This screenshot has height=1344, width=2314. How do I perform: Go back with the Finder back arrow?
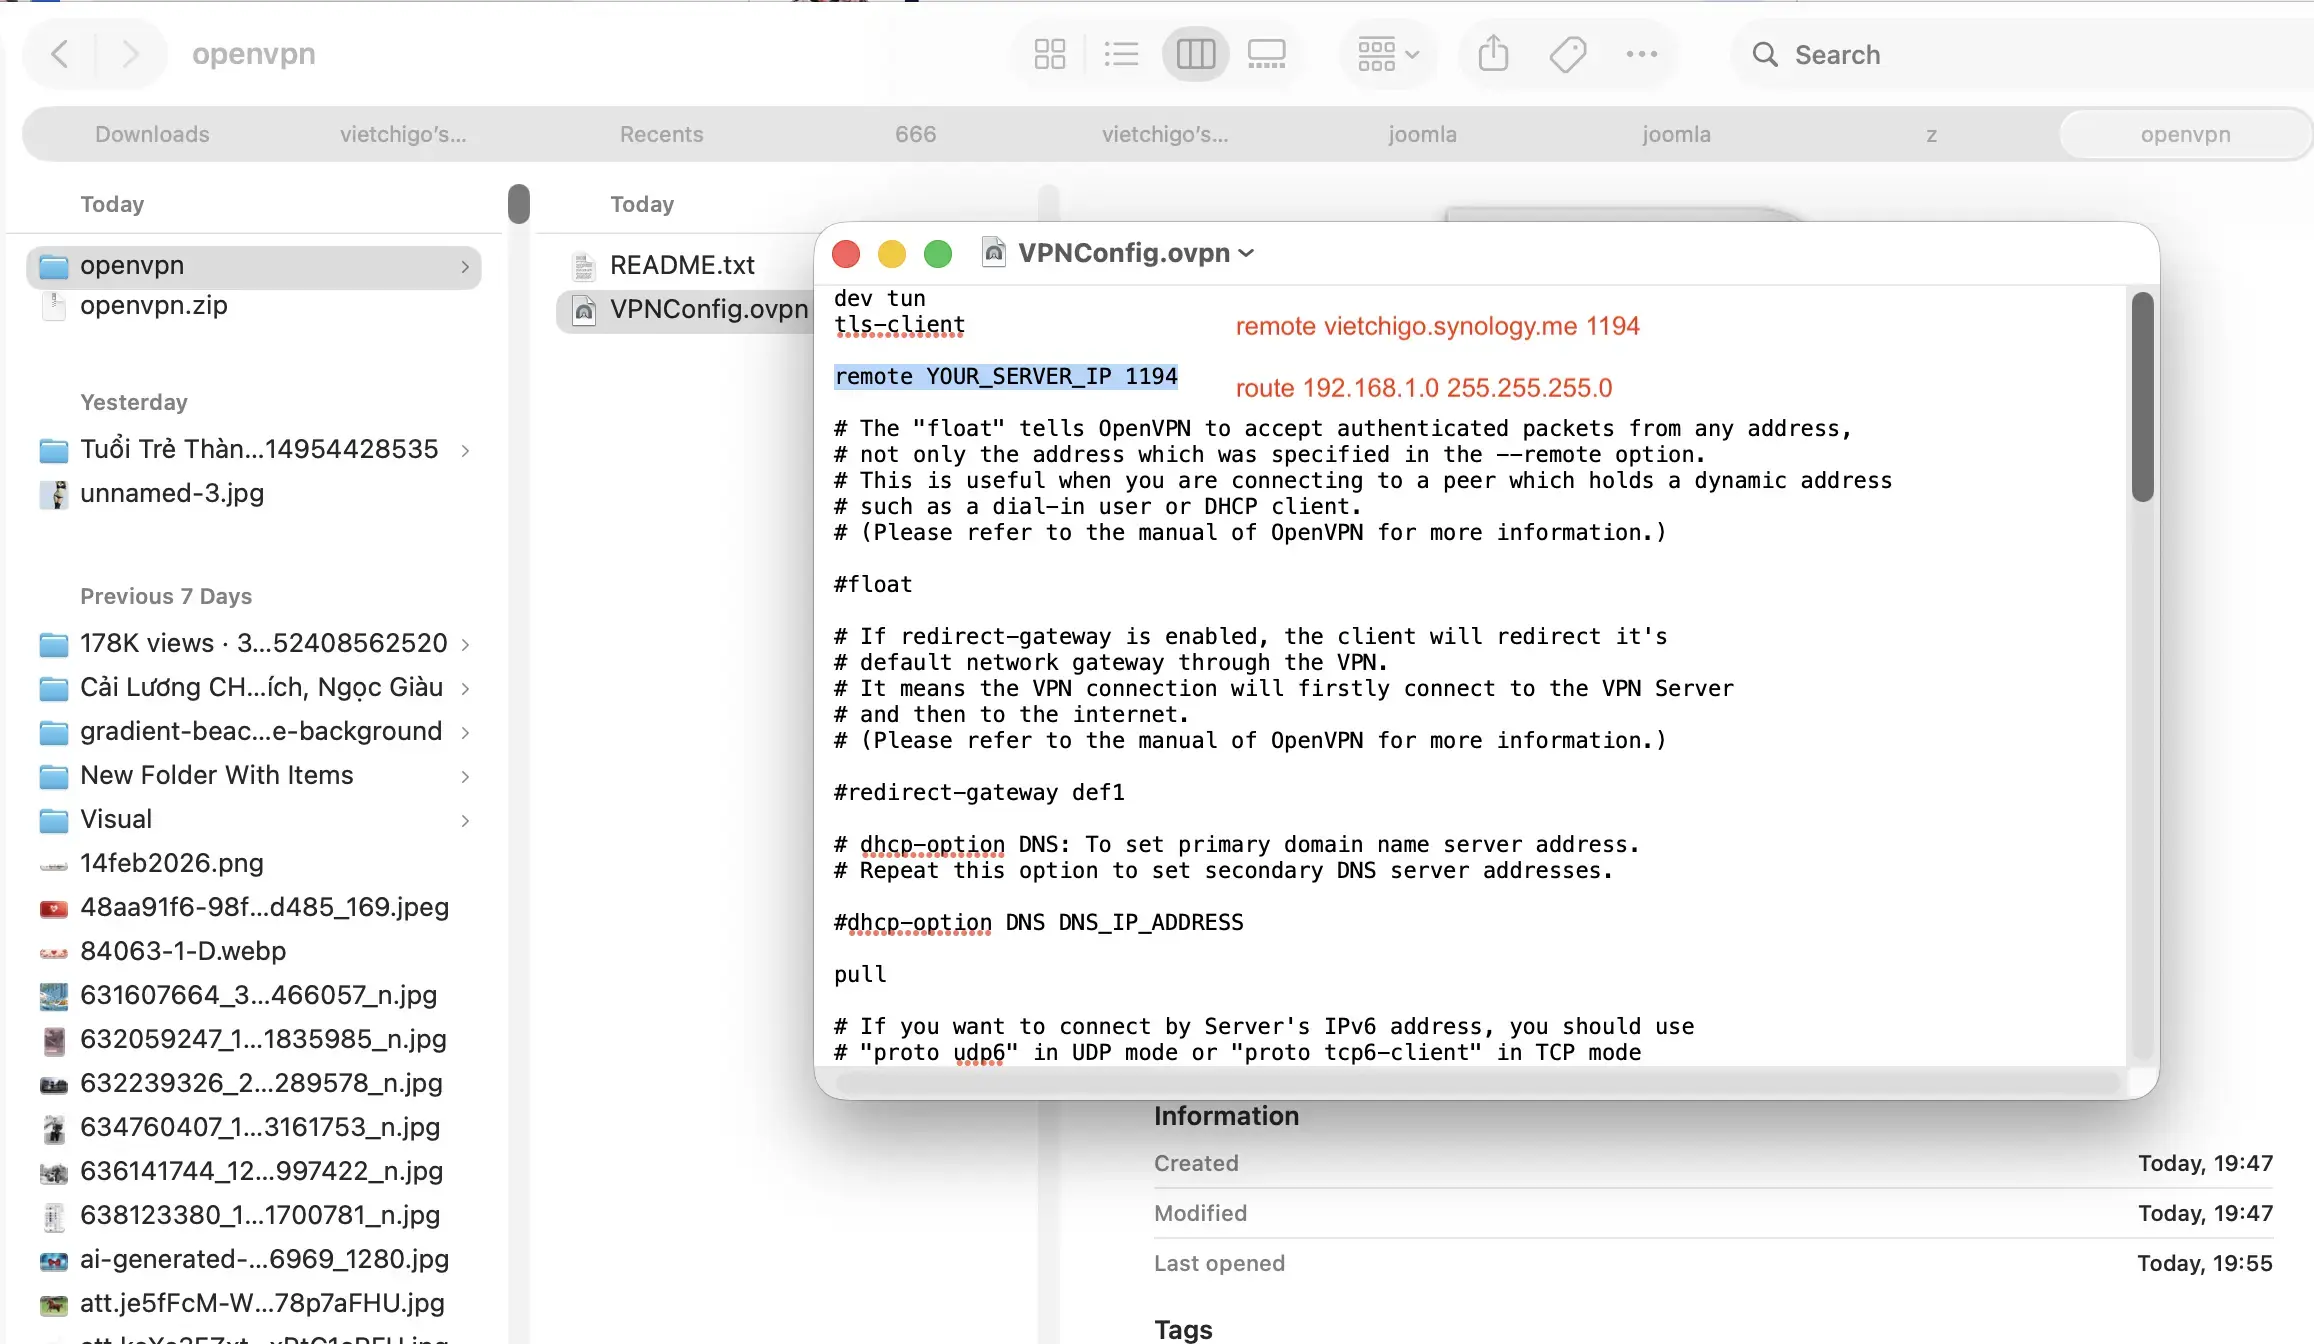(x=60, y=54)
